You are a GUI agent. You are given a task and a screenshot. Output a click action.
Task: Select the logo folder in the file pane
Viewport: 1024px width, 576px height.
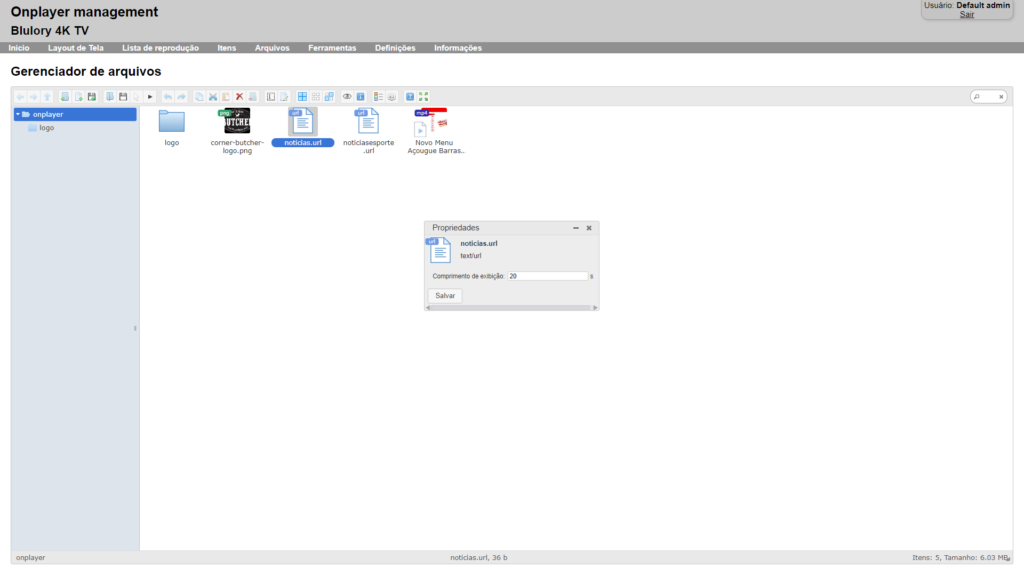pyautogui.click(x=172, y=128)
